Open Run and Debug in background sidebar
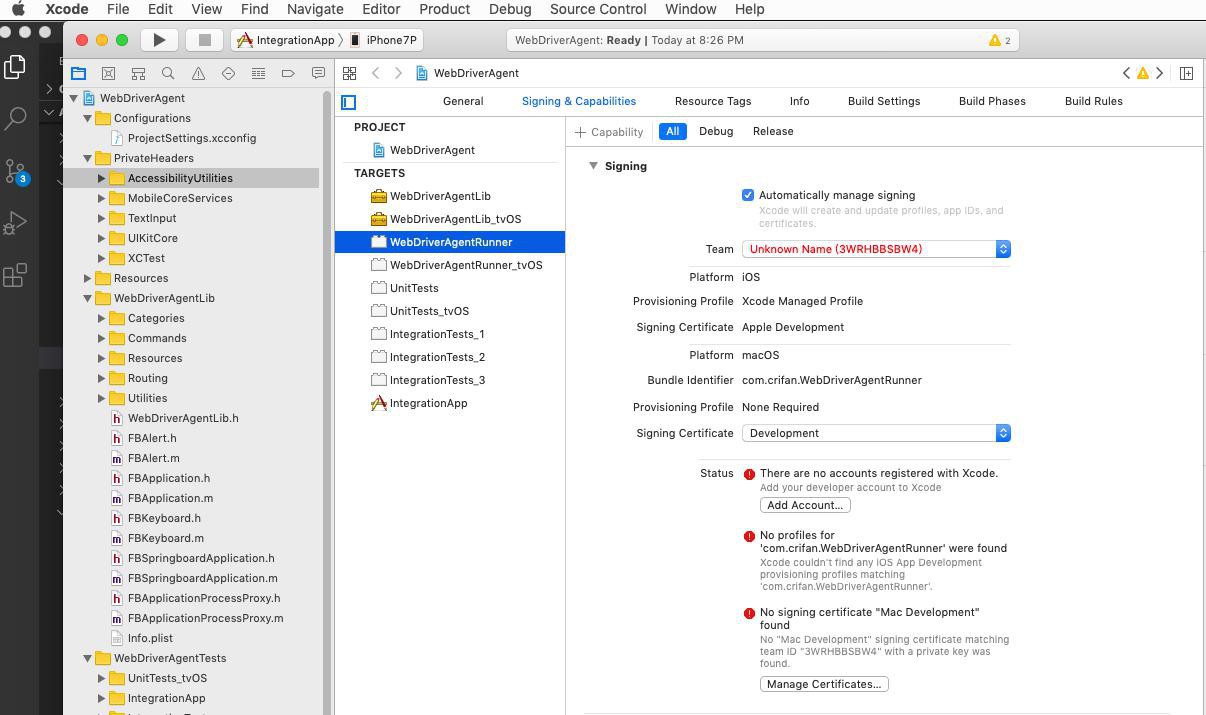Screen dimensions: 1206x715 [15, 222]
